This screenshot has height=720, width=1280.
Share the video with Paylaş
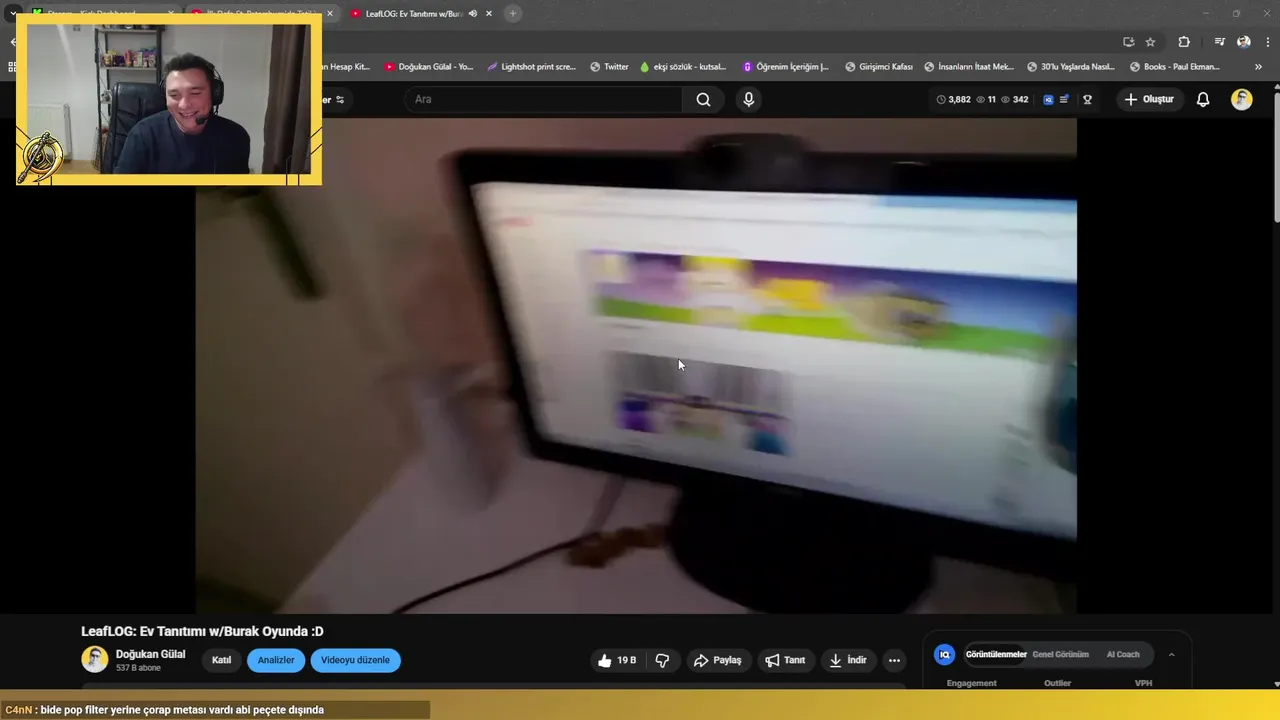tap(717, 660)
